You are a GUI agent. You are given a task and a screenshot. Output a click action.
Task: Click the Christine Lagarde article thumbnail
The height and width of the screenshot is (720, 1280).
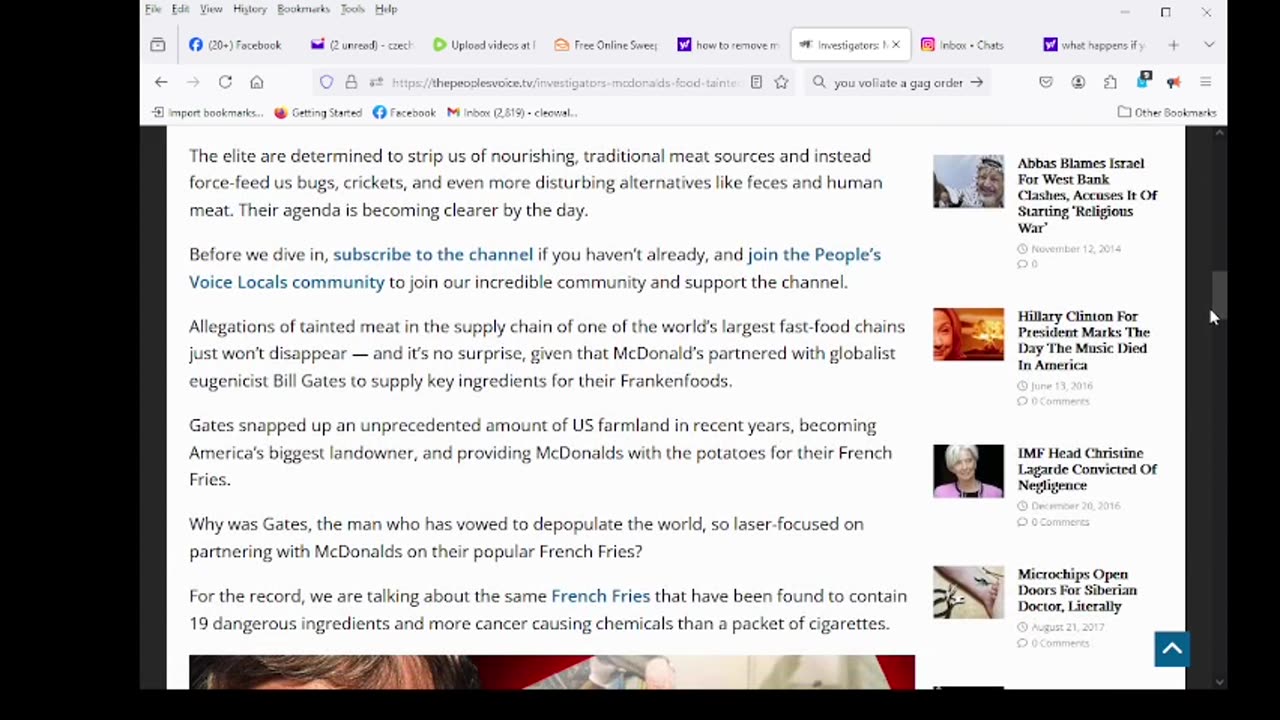click(x=968, y=471)
